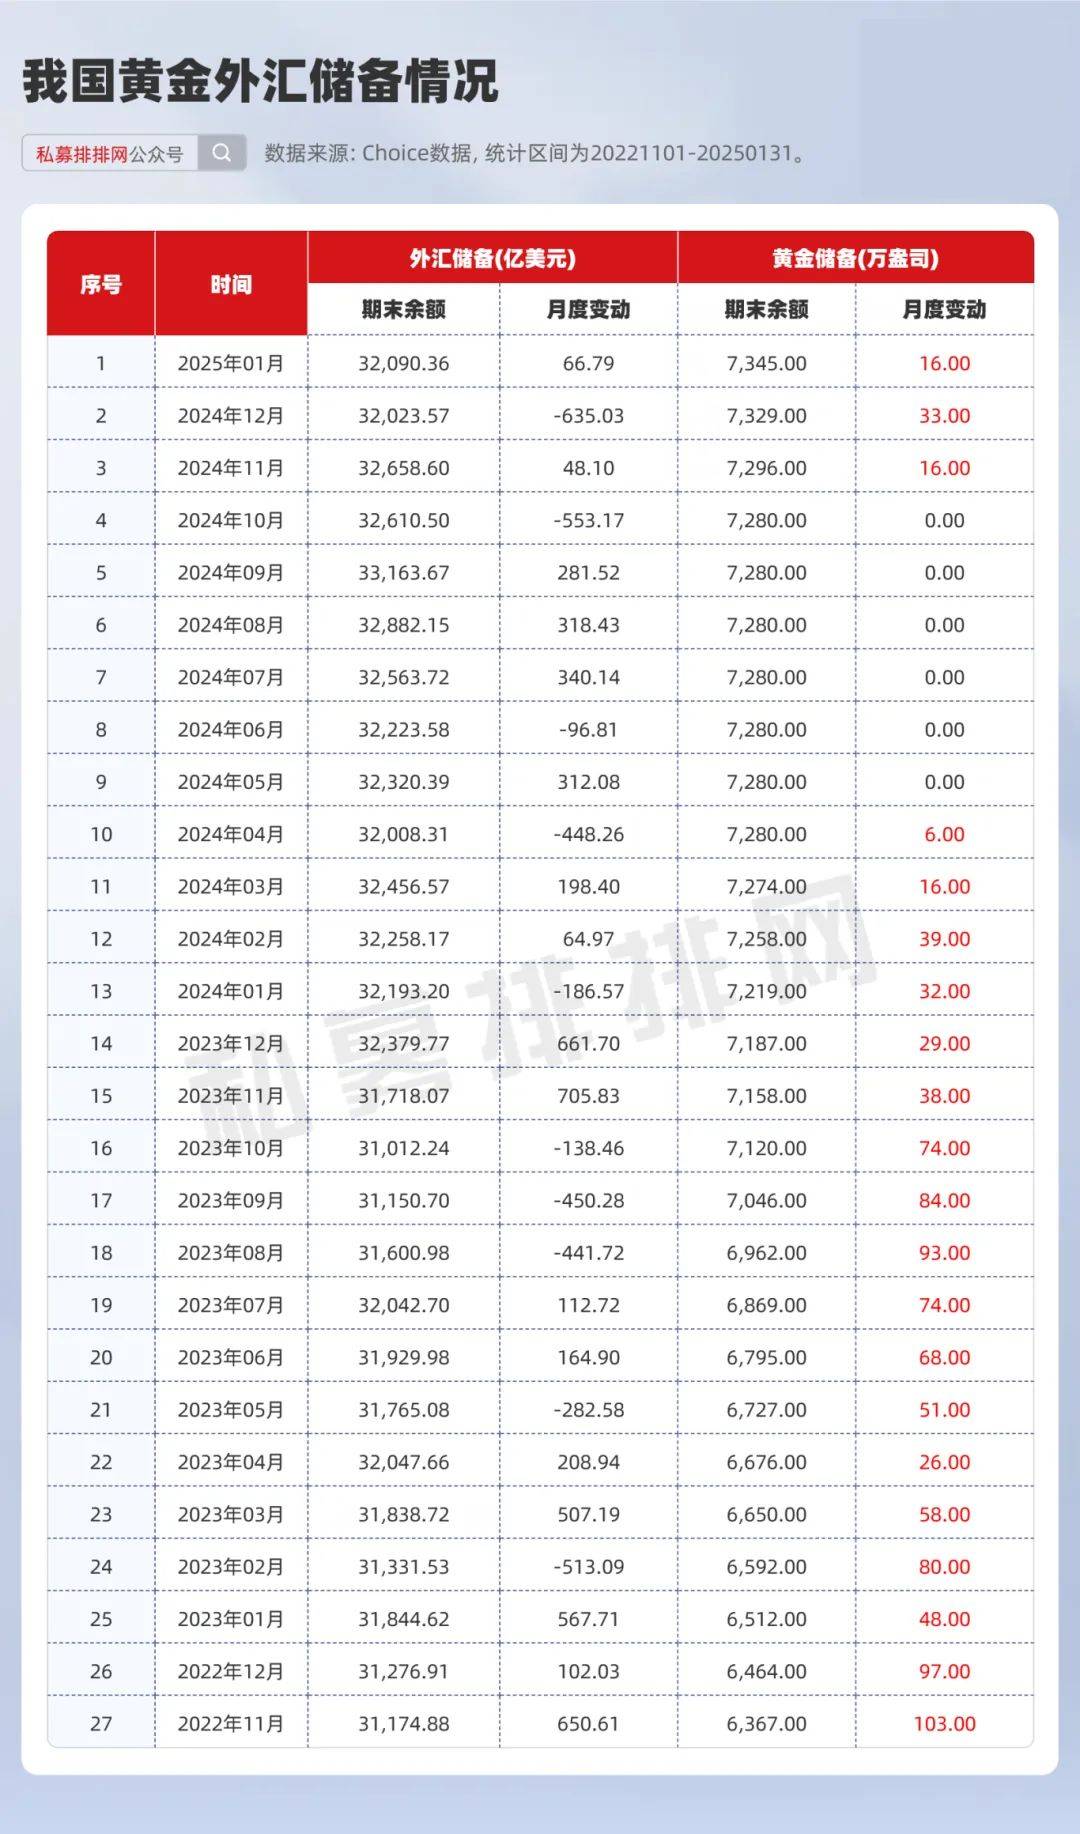Click the 私募排排网公众号 search field
Image resolution: width=1080 pixels, height=1834 pixels.
tap(110, 153)
